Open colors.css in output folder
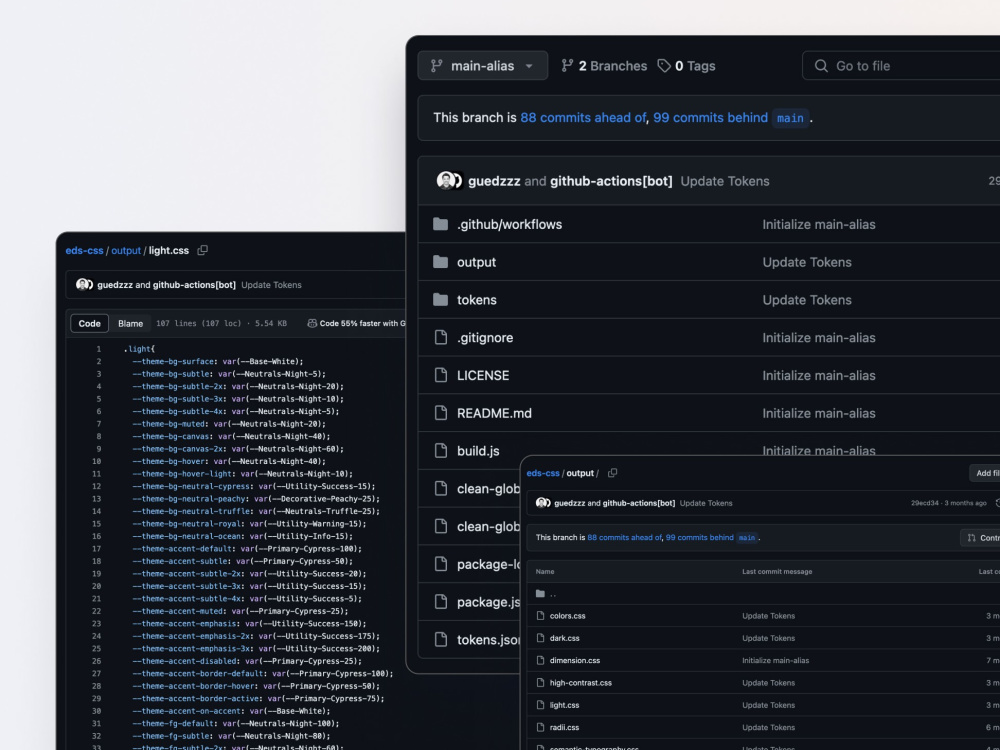1000x750 pixels. coord(567,616)
